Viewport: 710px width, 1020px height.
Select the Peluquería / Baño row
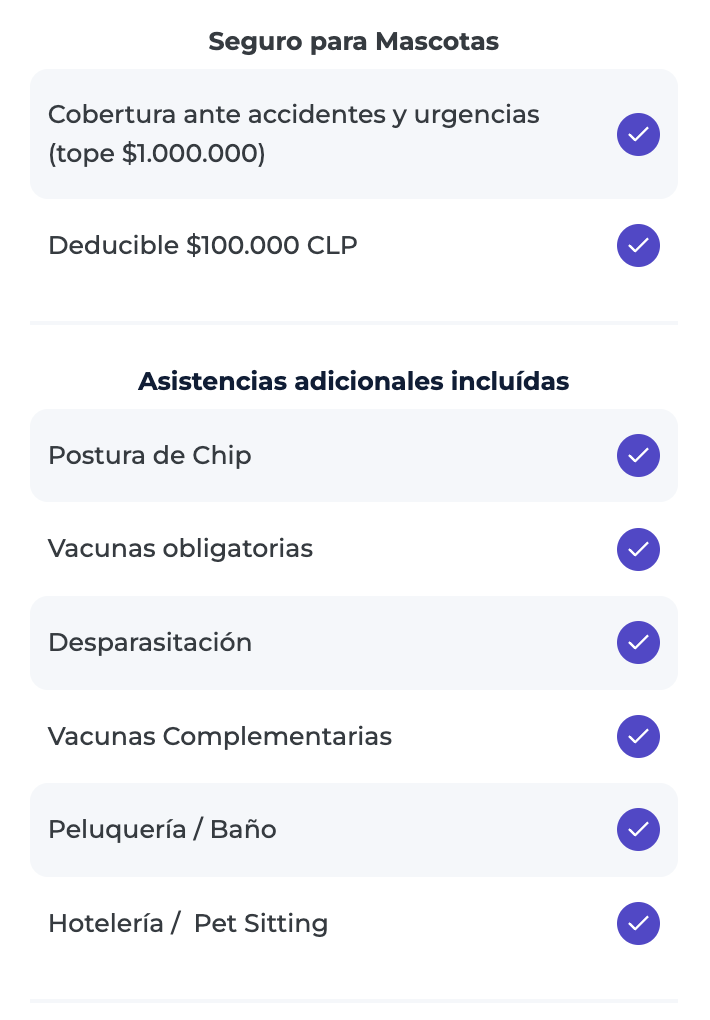coord(354,829)
